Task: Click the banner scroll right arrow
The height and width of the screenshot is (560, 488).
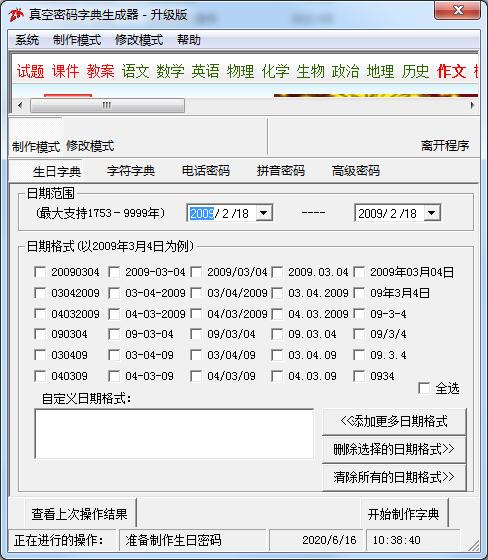Action: click(472, 105)
